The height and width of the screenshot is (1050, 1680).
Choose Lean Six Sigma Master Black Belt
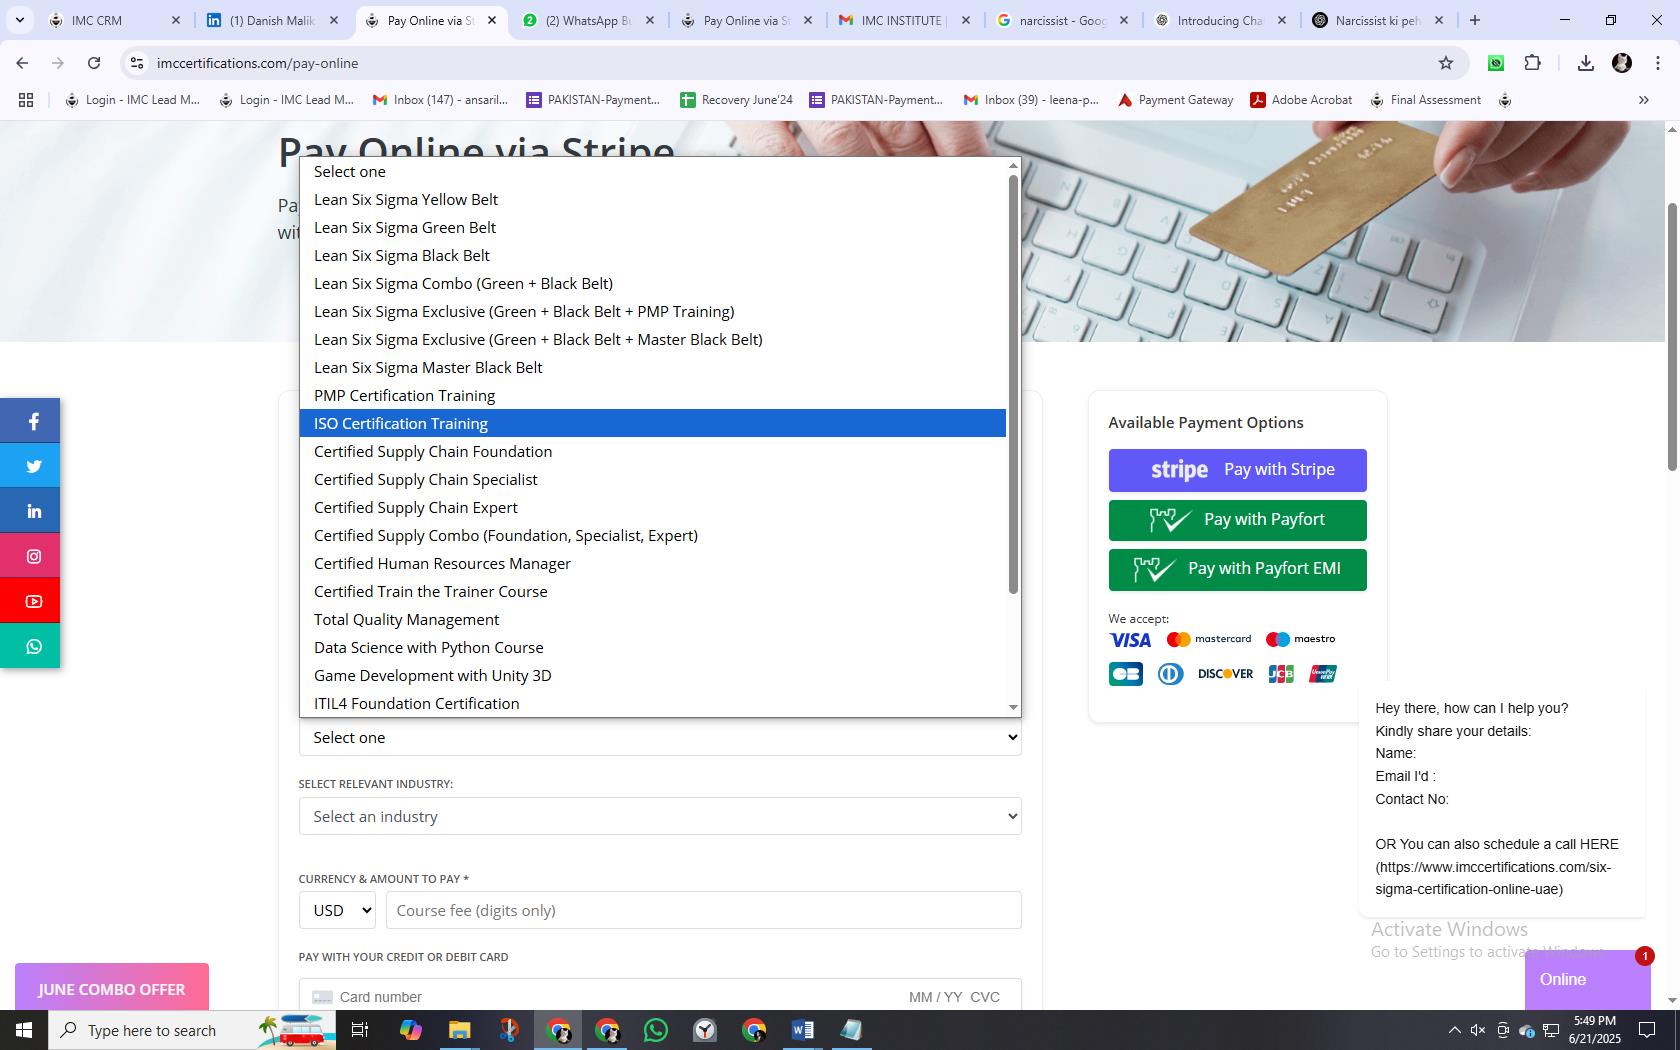coord(652,368)
